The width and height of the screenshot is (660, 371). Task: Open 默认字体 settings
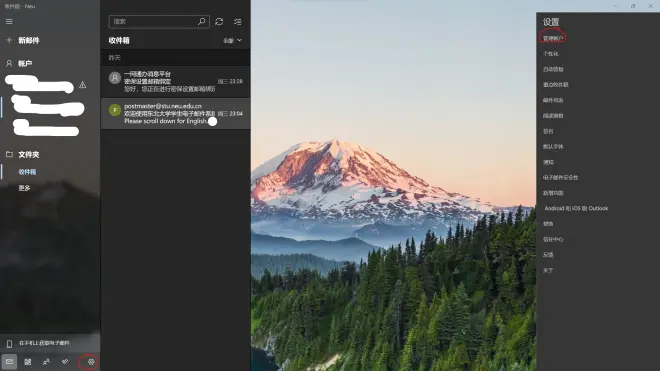coord(553,147)
